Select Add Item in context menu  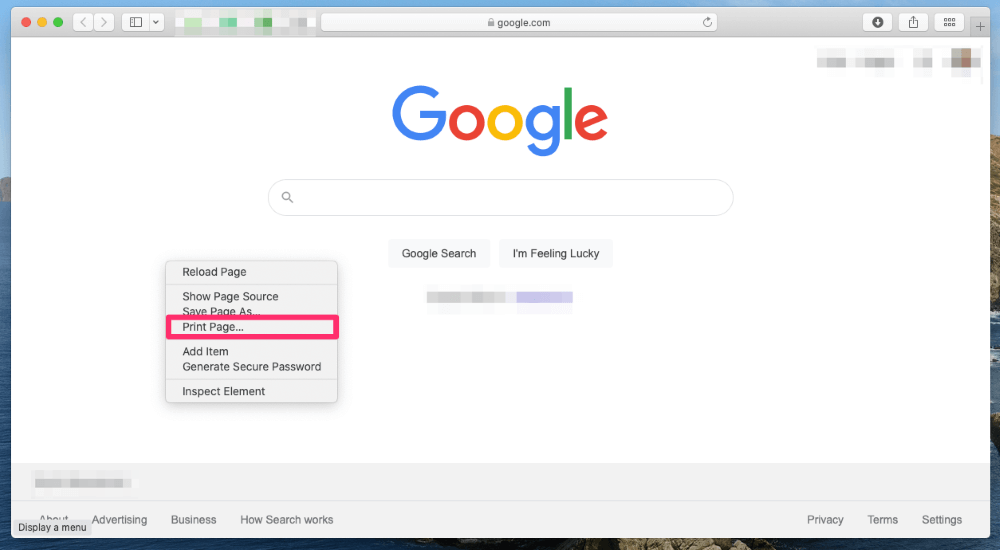(251, 352)
